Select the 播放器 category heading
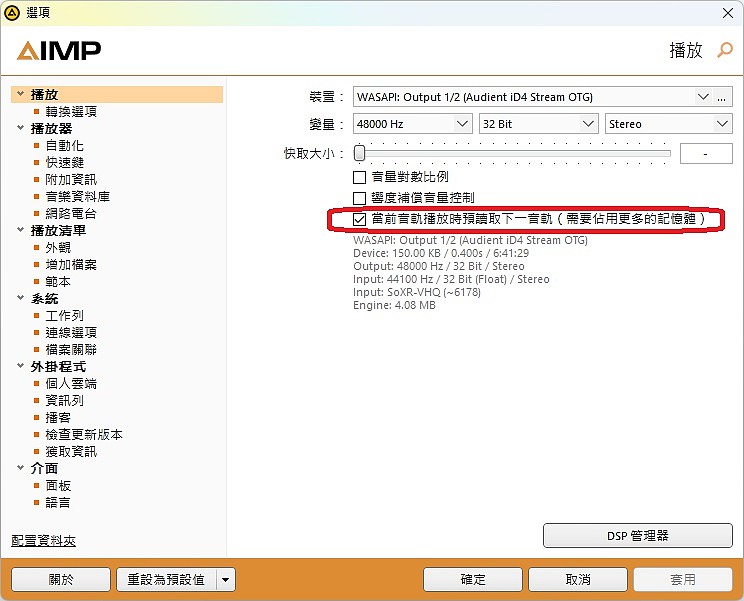The image size is (744, 601). tap(51, 129)
